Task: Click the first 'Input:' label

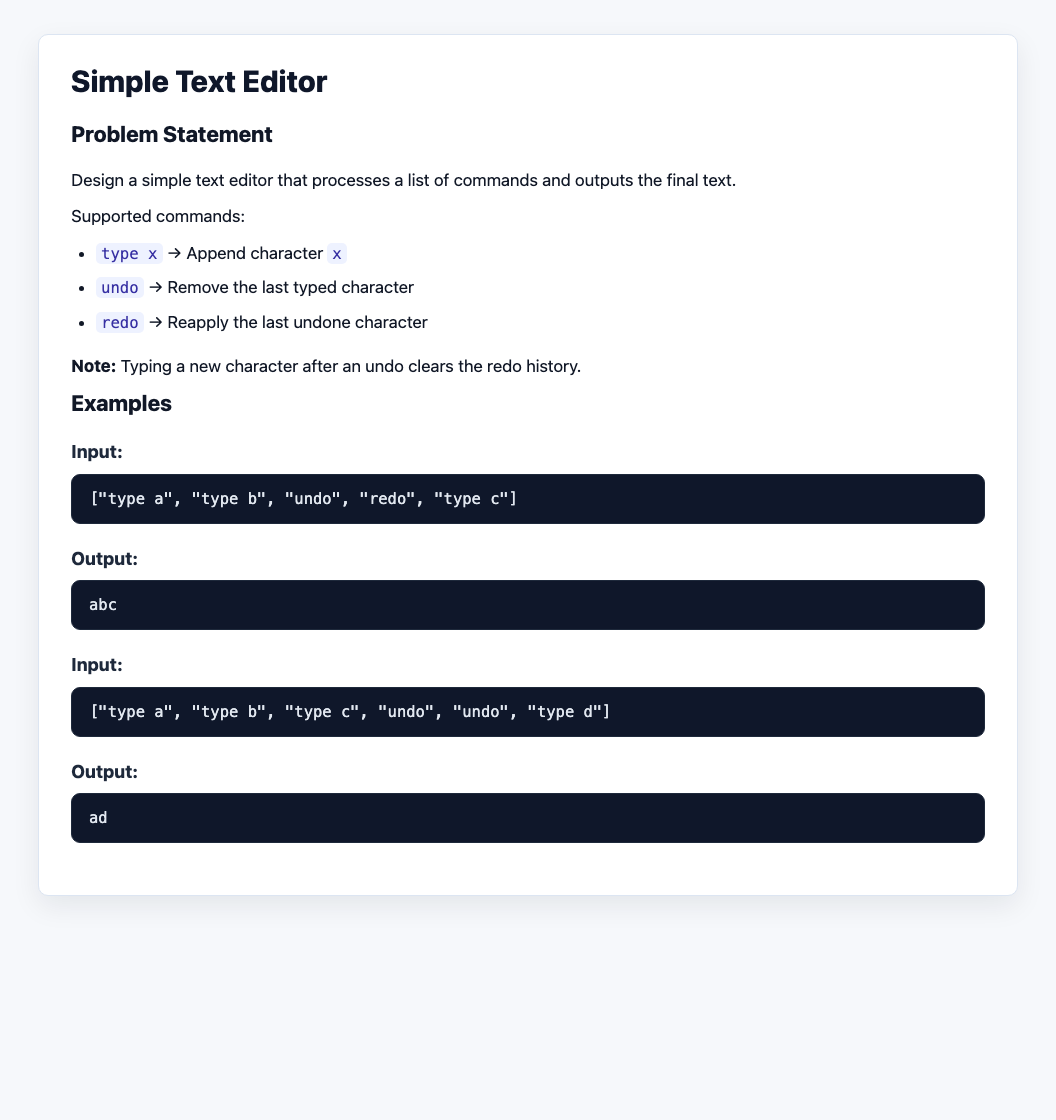Action: (x=96, y=452)
